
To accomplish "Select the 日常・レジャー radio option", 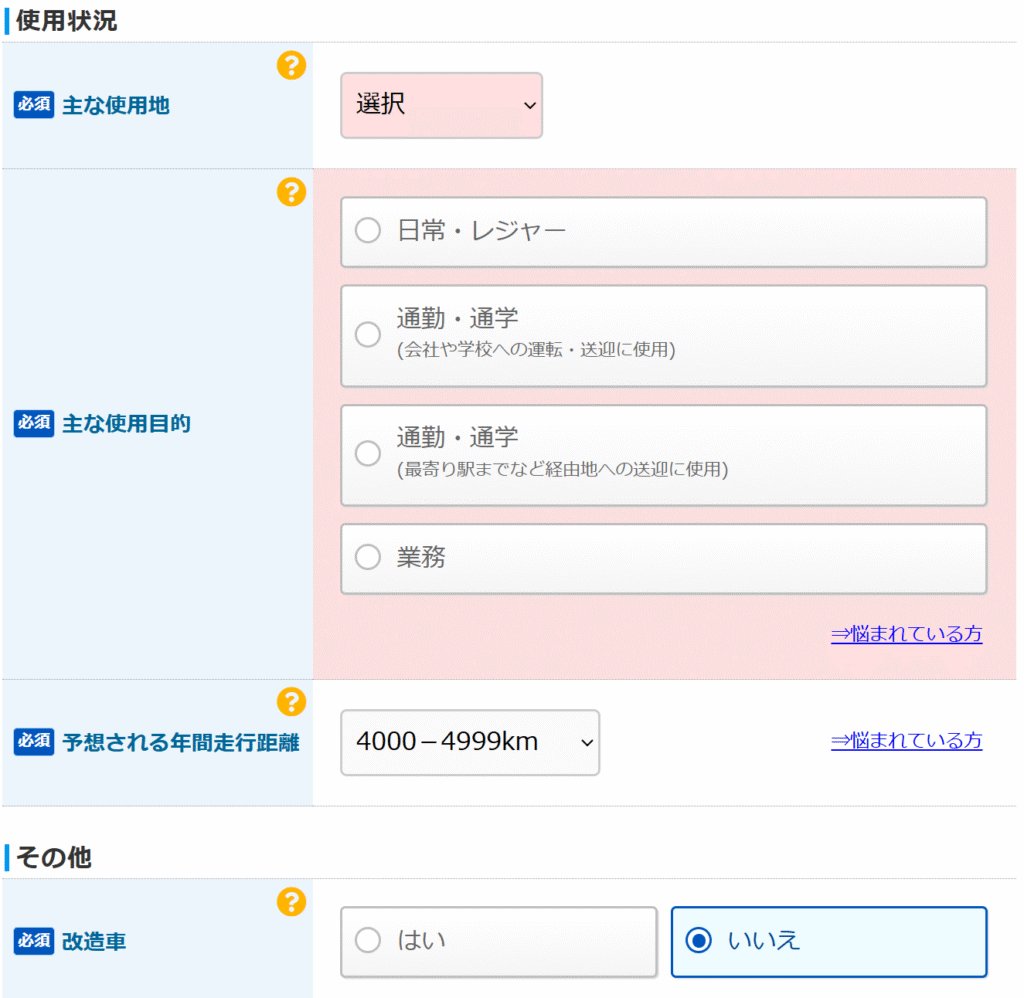I will point(368,231).
